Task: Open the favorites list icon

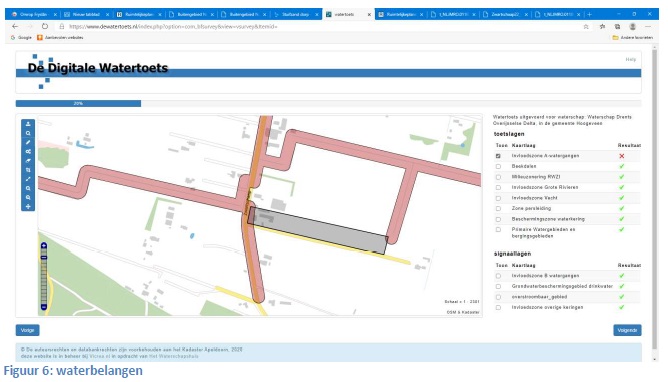Action: [602, 26]
